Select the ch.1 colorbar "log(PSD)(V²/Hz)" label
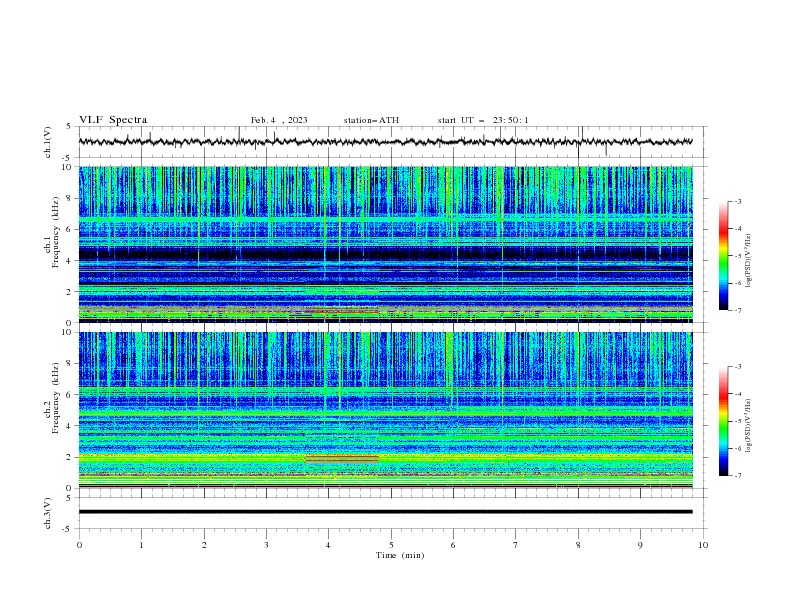792x612 pixels. [748, 261]
